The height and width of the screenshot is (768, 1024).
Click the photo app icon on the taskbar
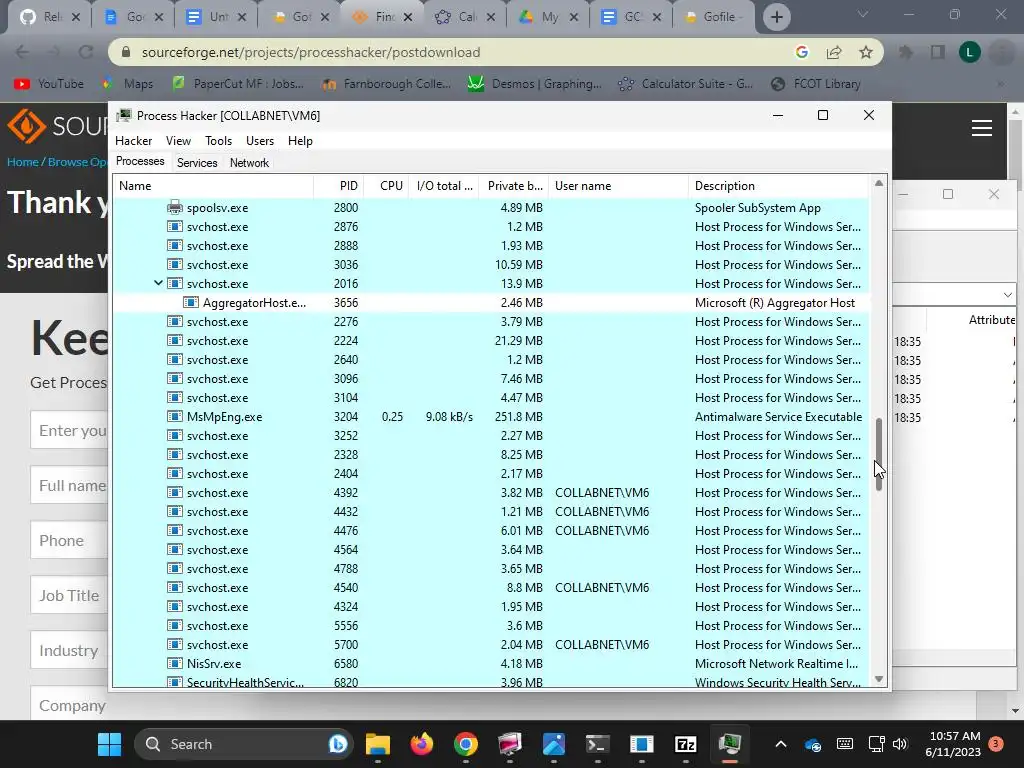pos(553,744)
